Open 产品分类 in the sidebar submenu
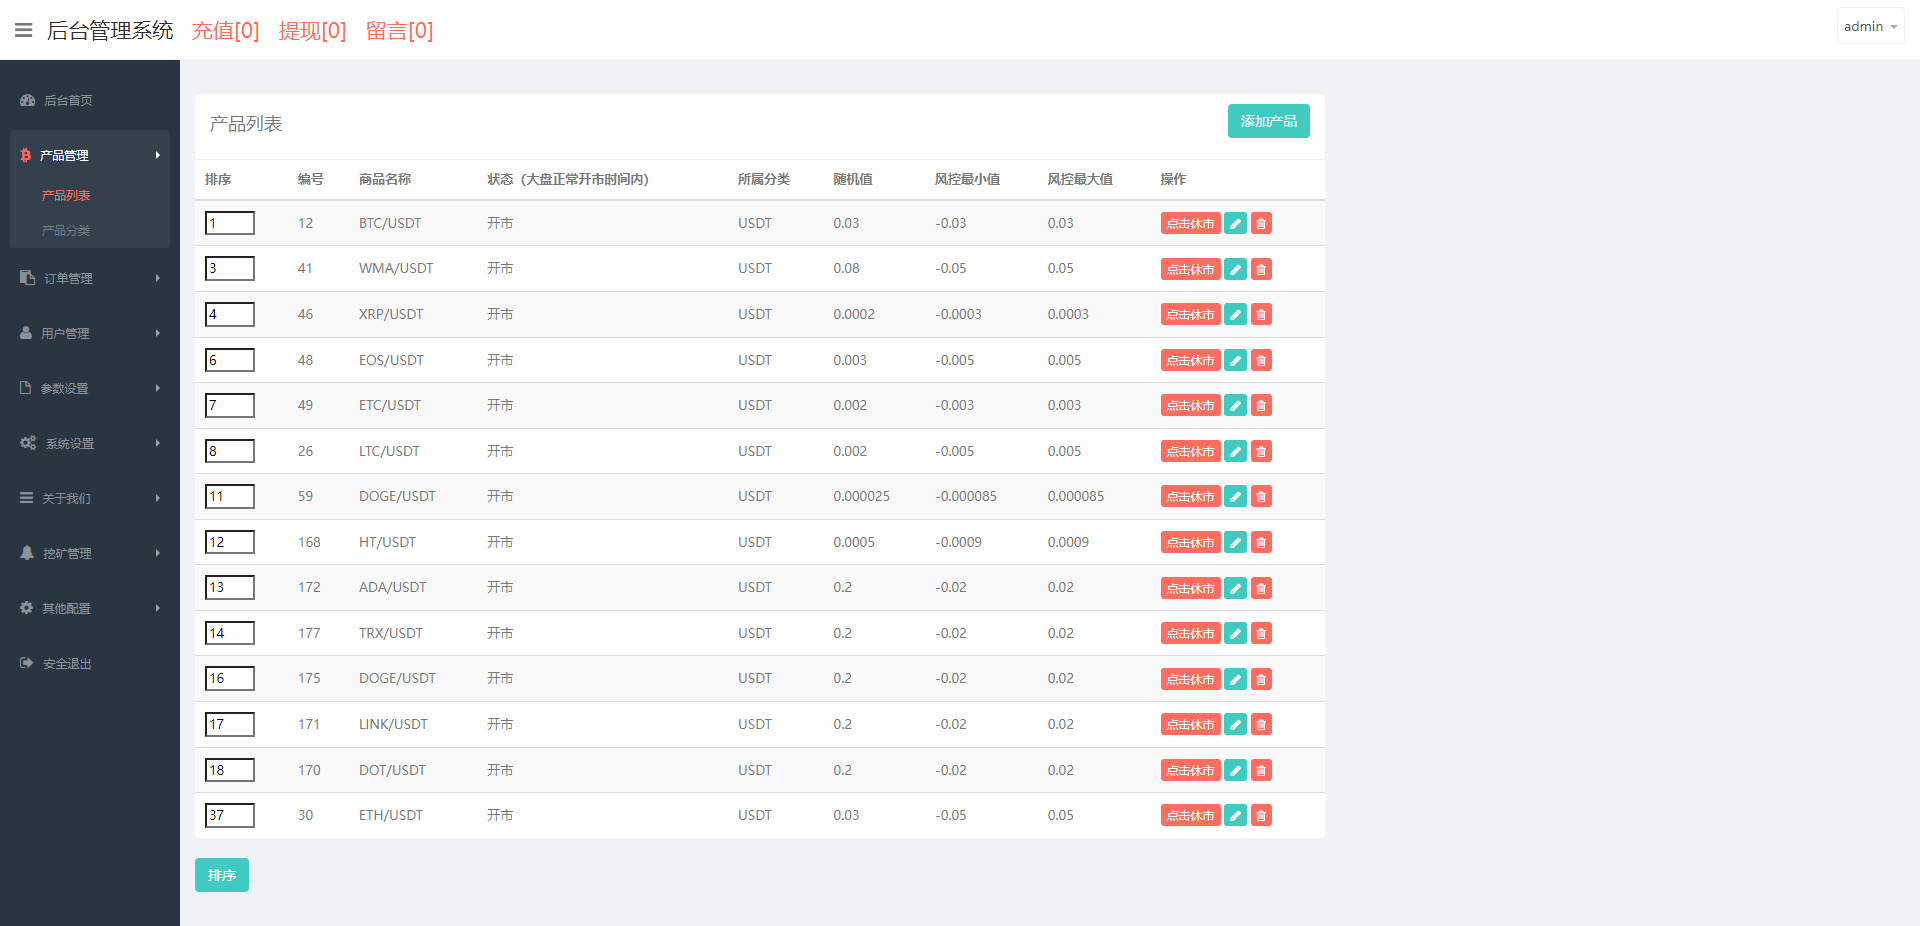Screen dimensions: 1920x926 pos(66,231)
